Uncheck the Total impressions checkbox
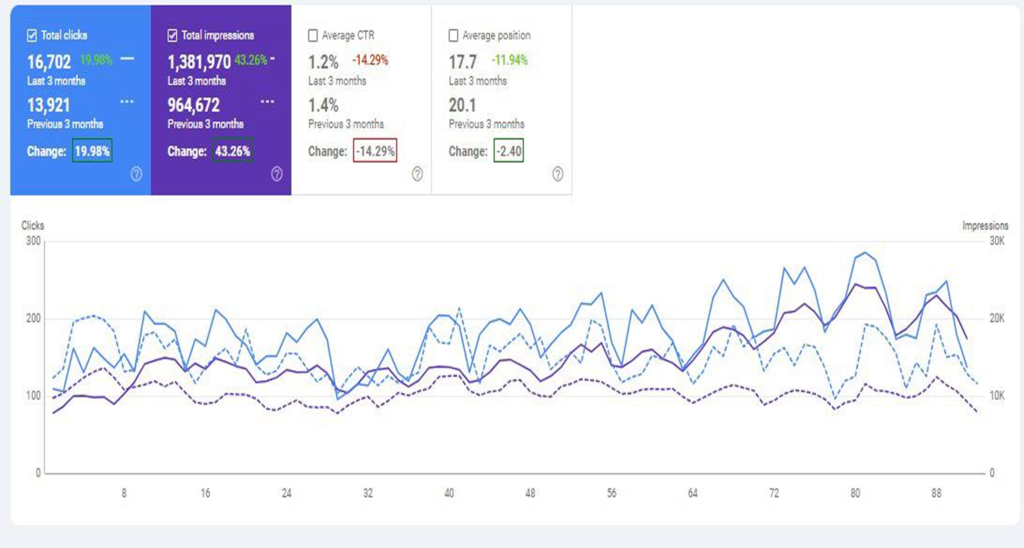The image size is (1024, 548). coord(172,35)
